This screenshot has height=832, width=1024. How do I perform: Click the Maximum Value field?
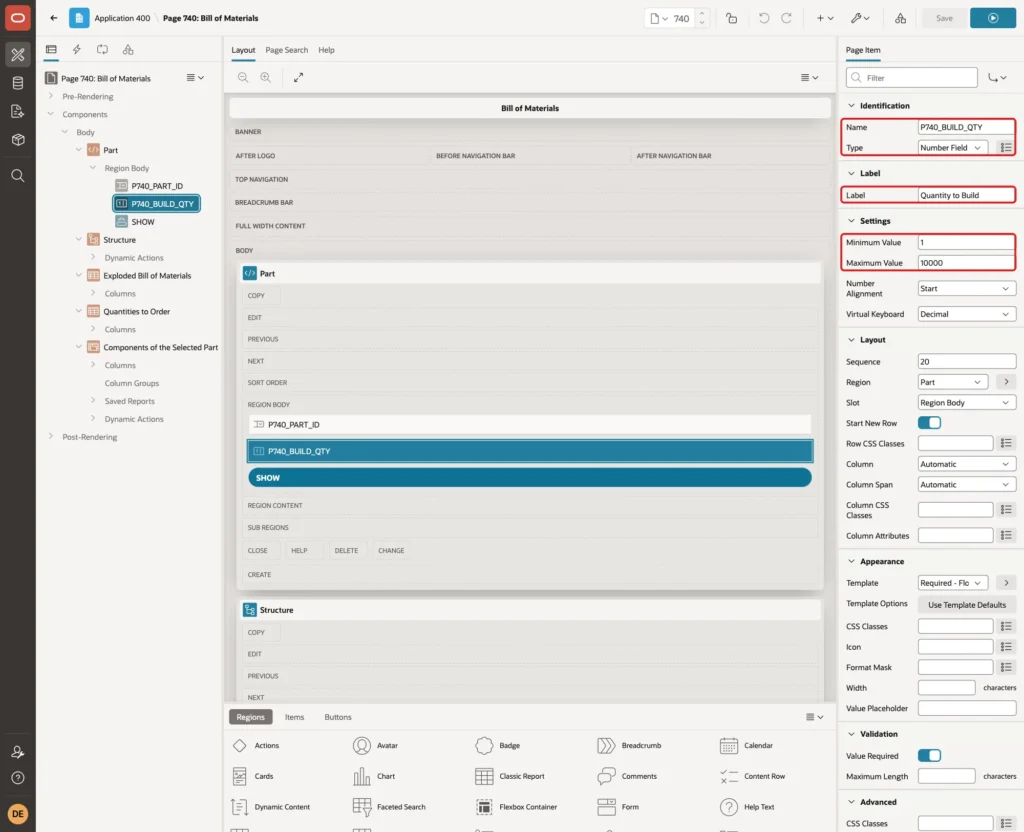click(x=965, y=263)
